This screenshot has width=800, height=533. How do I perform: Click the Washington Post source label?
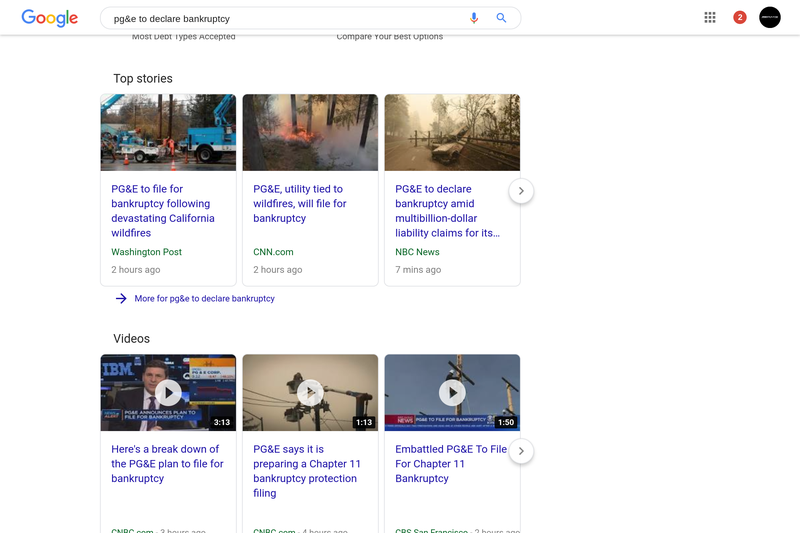[146, 252]
